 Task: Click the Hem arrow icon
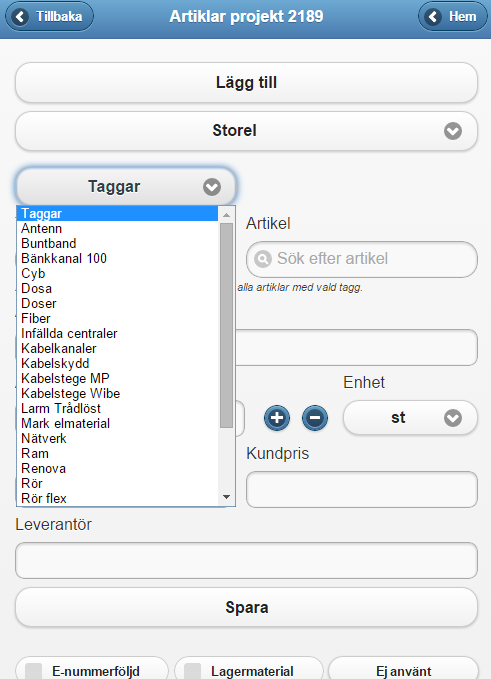point(433,16)
